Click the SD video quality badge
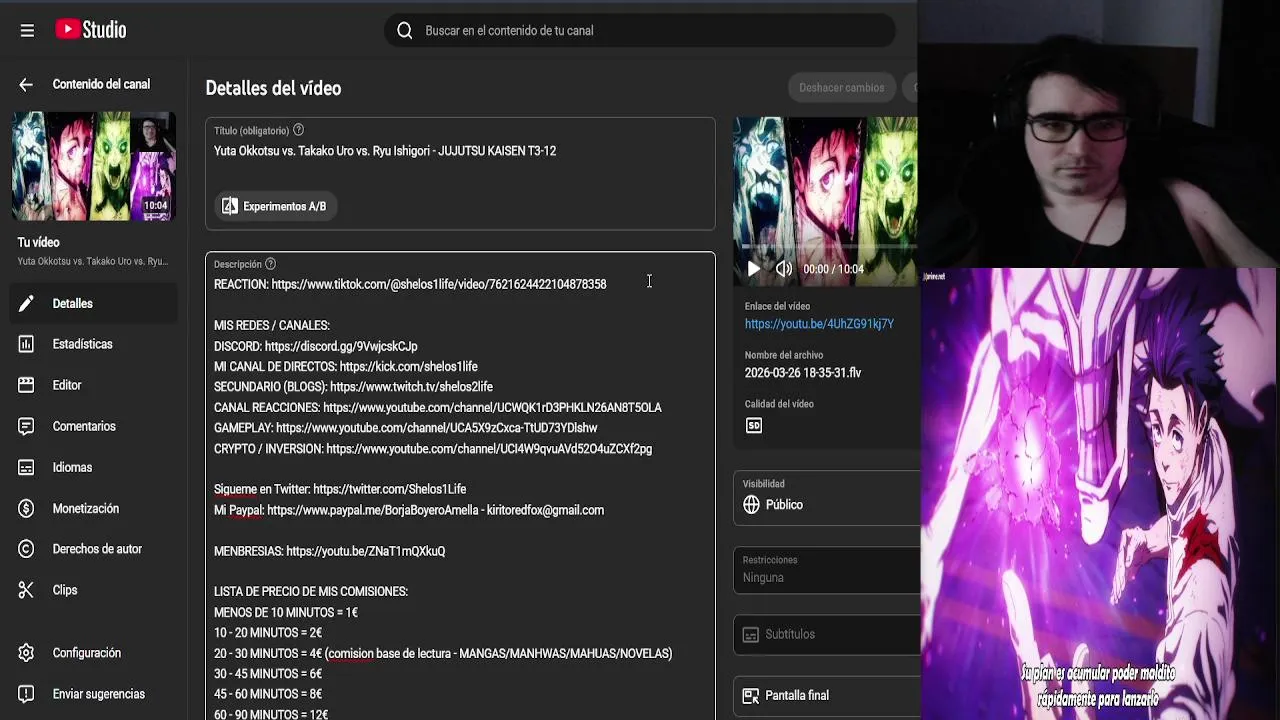1280x720 pixels. (x=754, y=425)
